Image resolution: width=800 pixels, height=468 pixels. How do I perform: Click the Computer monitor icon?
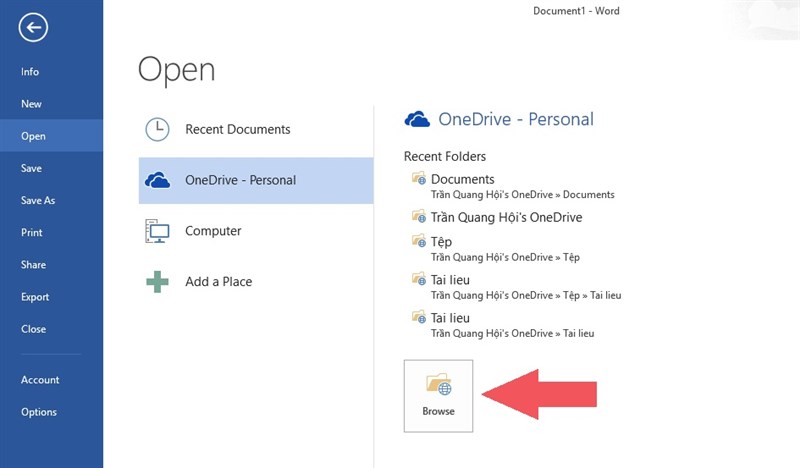157,231
